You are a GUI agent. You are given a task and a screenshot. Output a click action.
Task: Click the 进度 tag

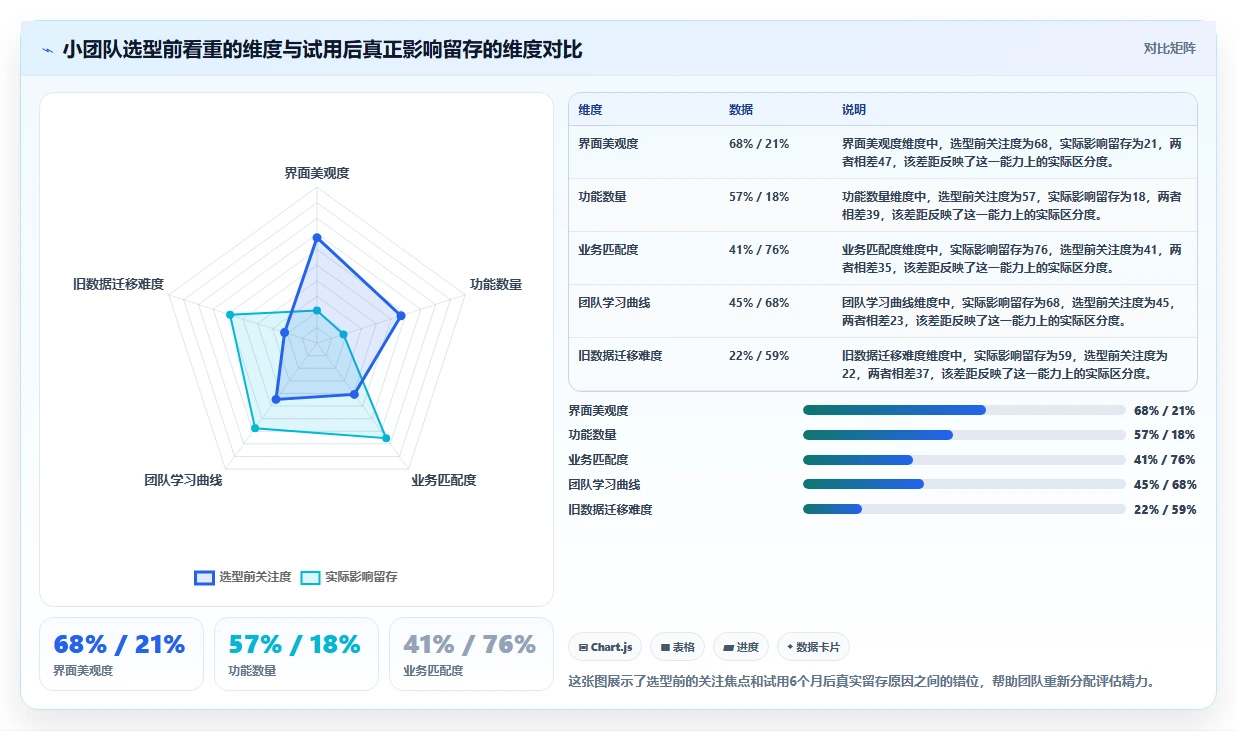click(x=741, y=647)
